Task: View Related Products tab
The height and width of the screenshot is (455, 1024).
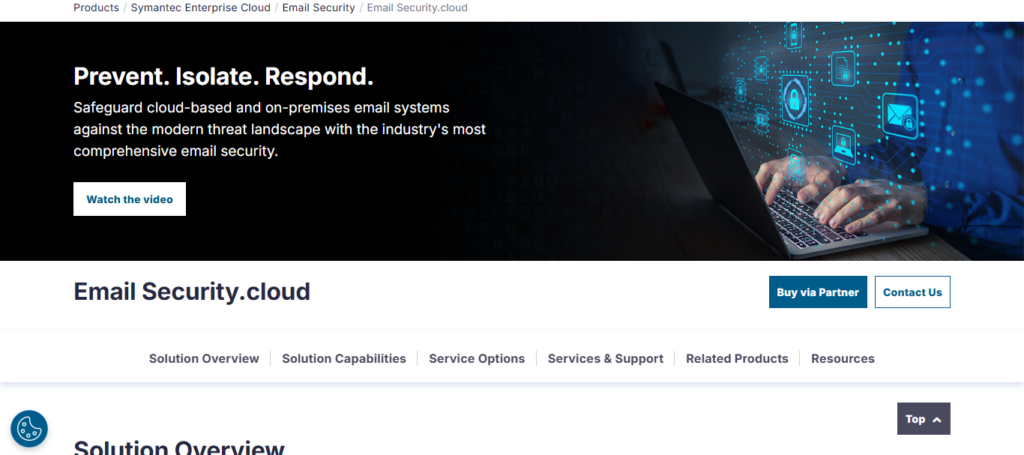Action: point(737,358)
